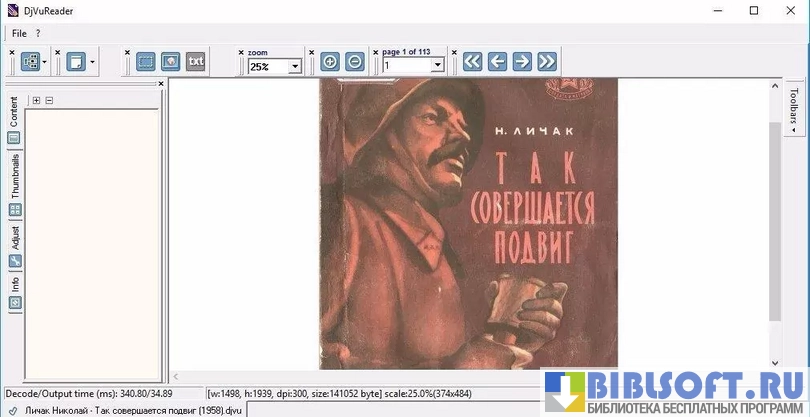The width and height of the screenshot is (810, 417).
Task: Open the File menu
Action: pos(19,33)
